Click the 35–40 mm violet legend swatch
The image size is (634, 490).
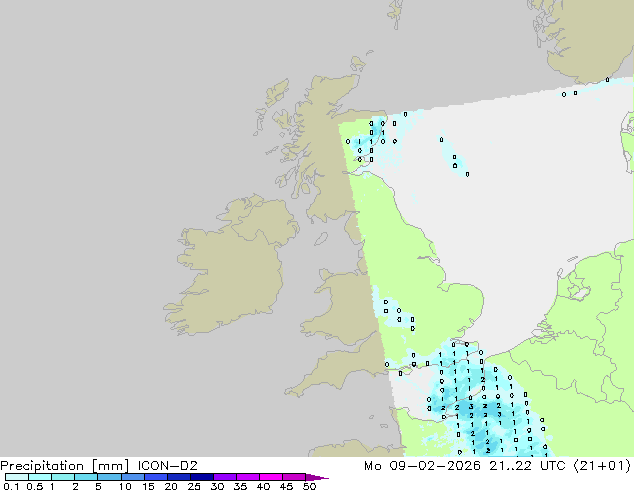[247, 477]
